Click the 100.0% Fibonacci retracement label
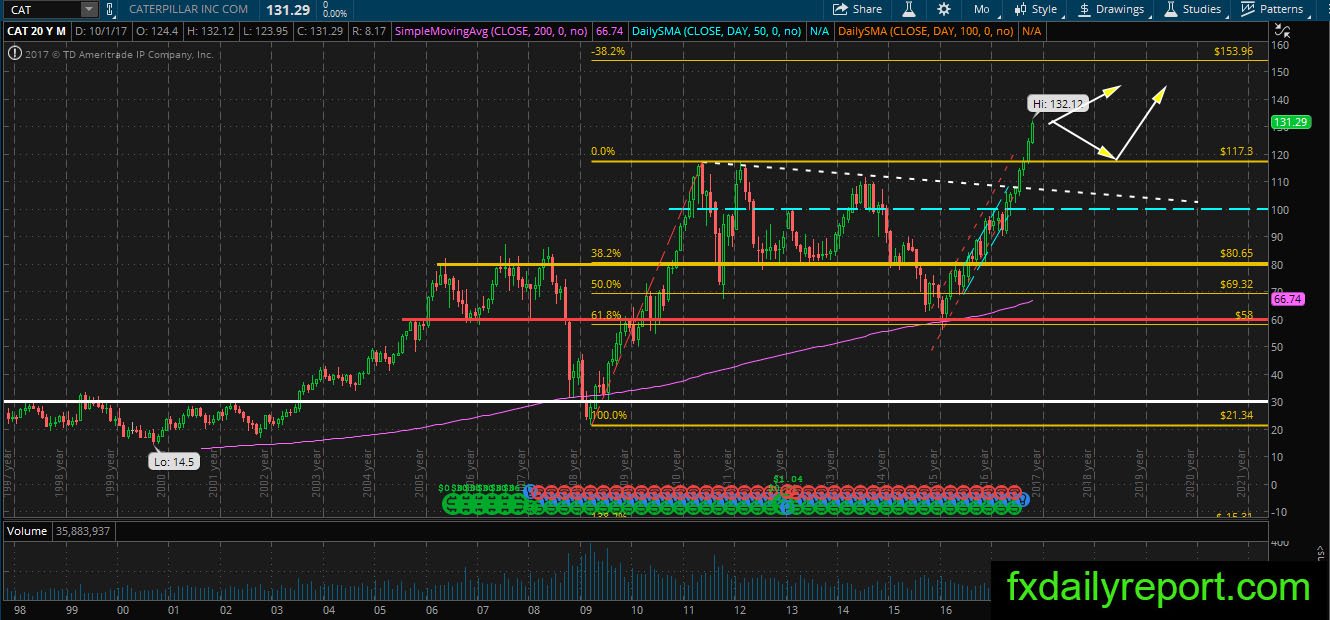The width and height of the screenshot is (1330, 620). (609, 415)
